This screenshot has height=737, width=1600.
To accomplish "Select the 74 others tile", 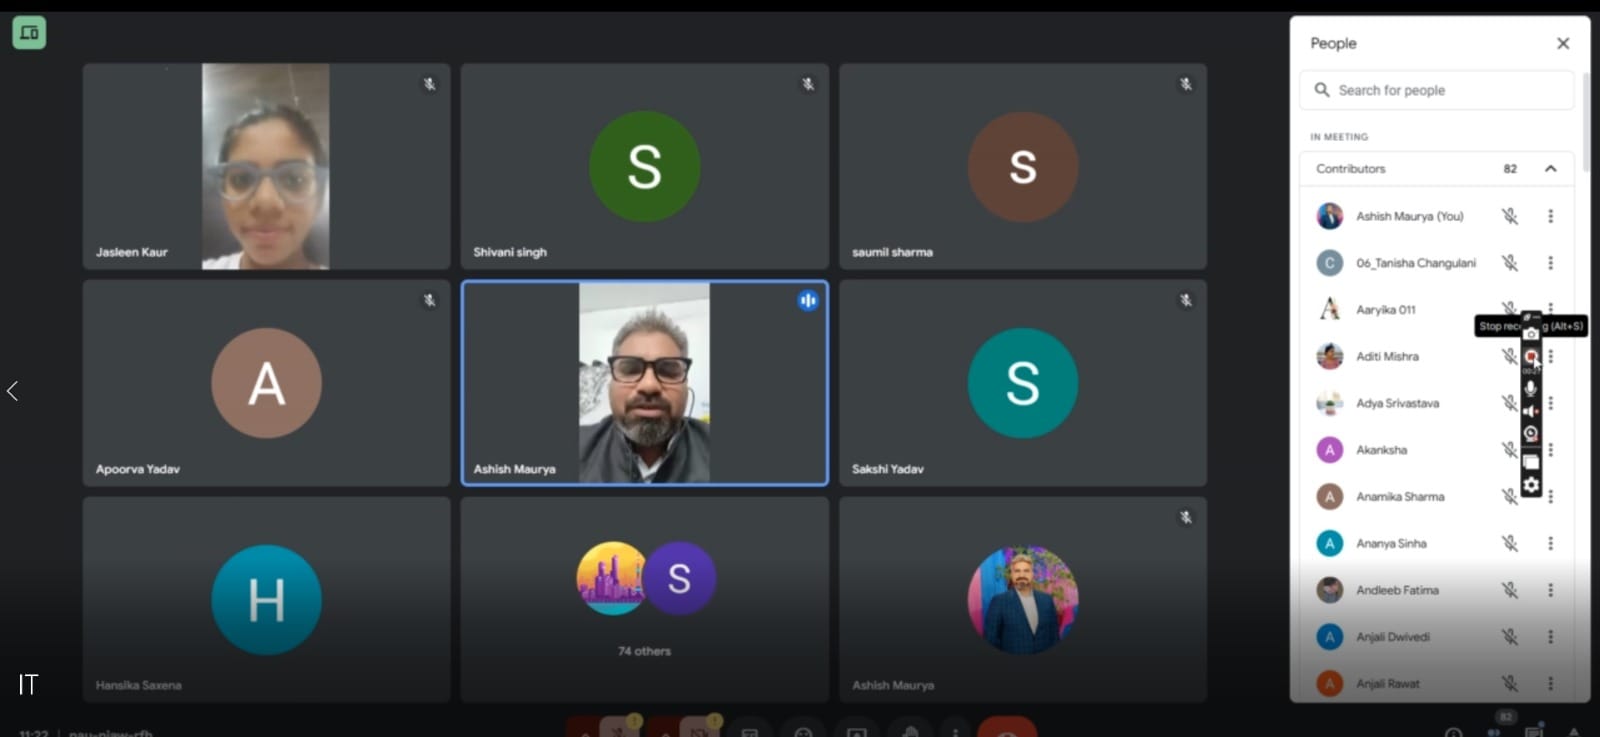I will (644, 599).
